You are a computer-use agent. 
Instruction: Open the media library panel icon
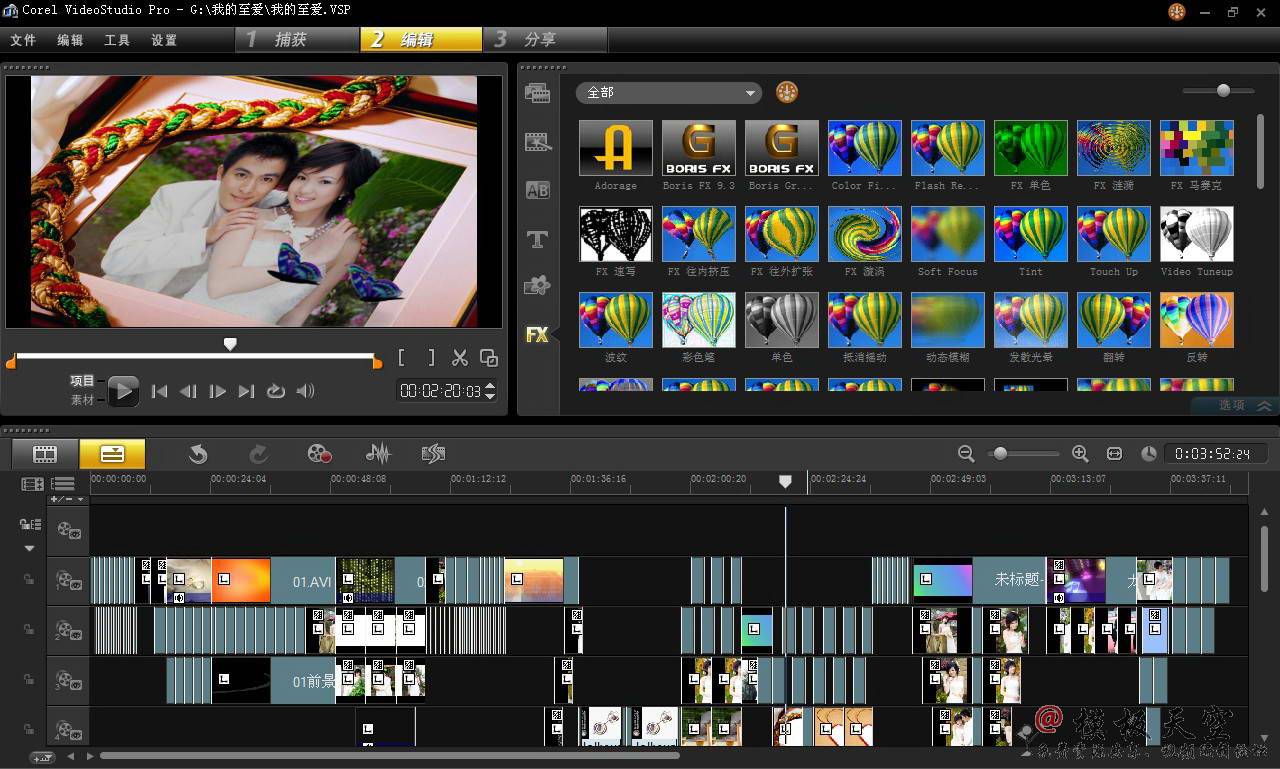[x=538, y=94]
